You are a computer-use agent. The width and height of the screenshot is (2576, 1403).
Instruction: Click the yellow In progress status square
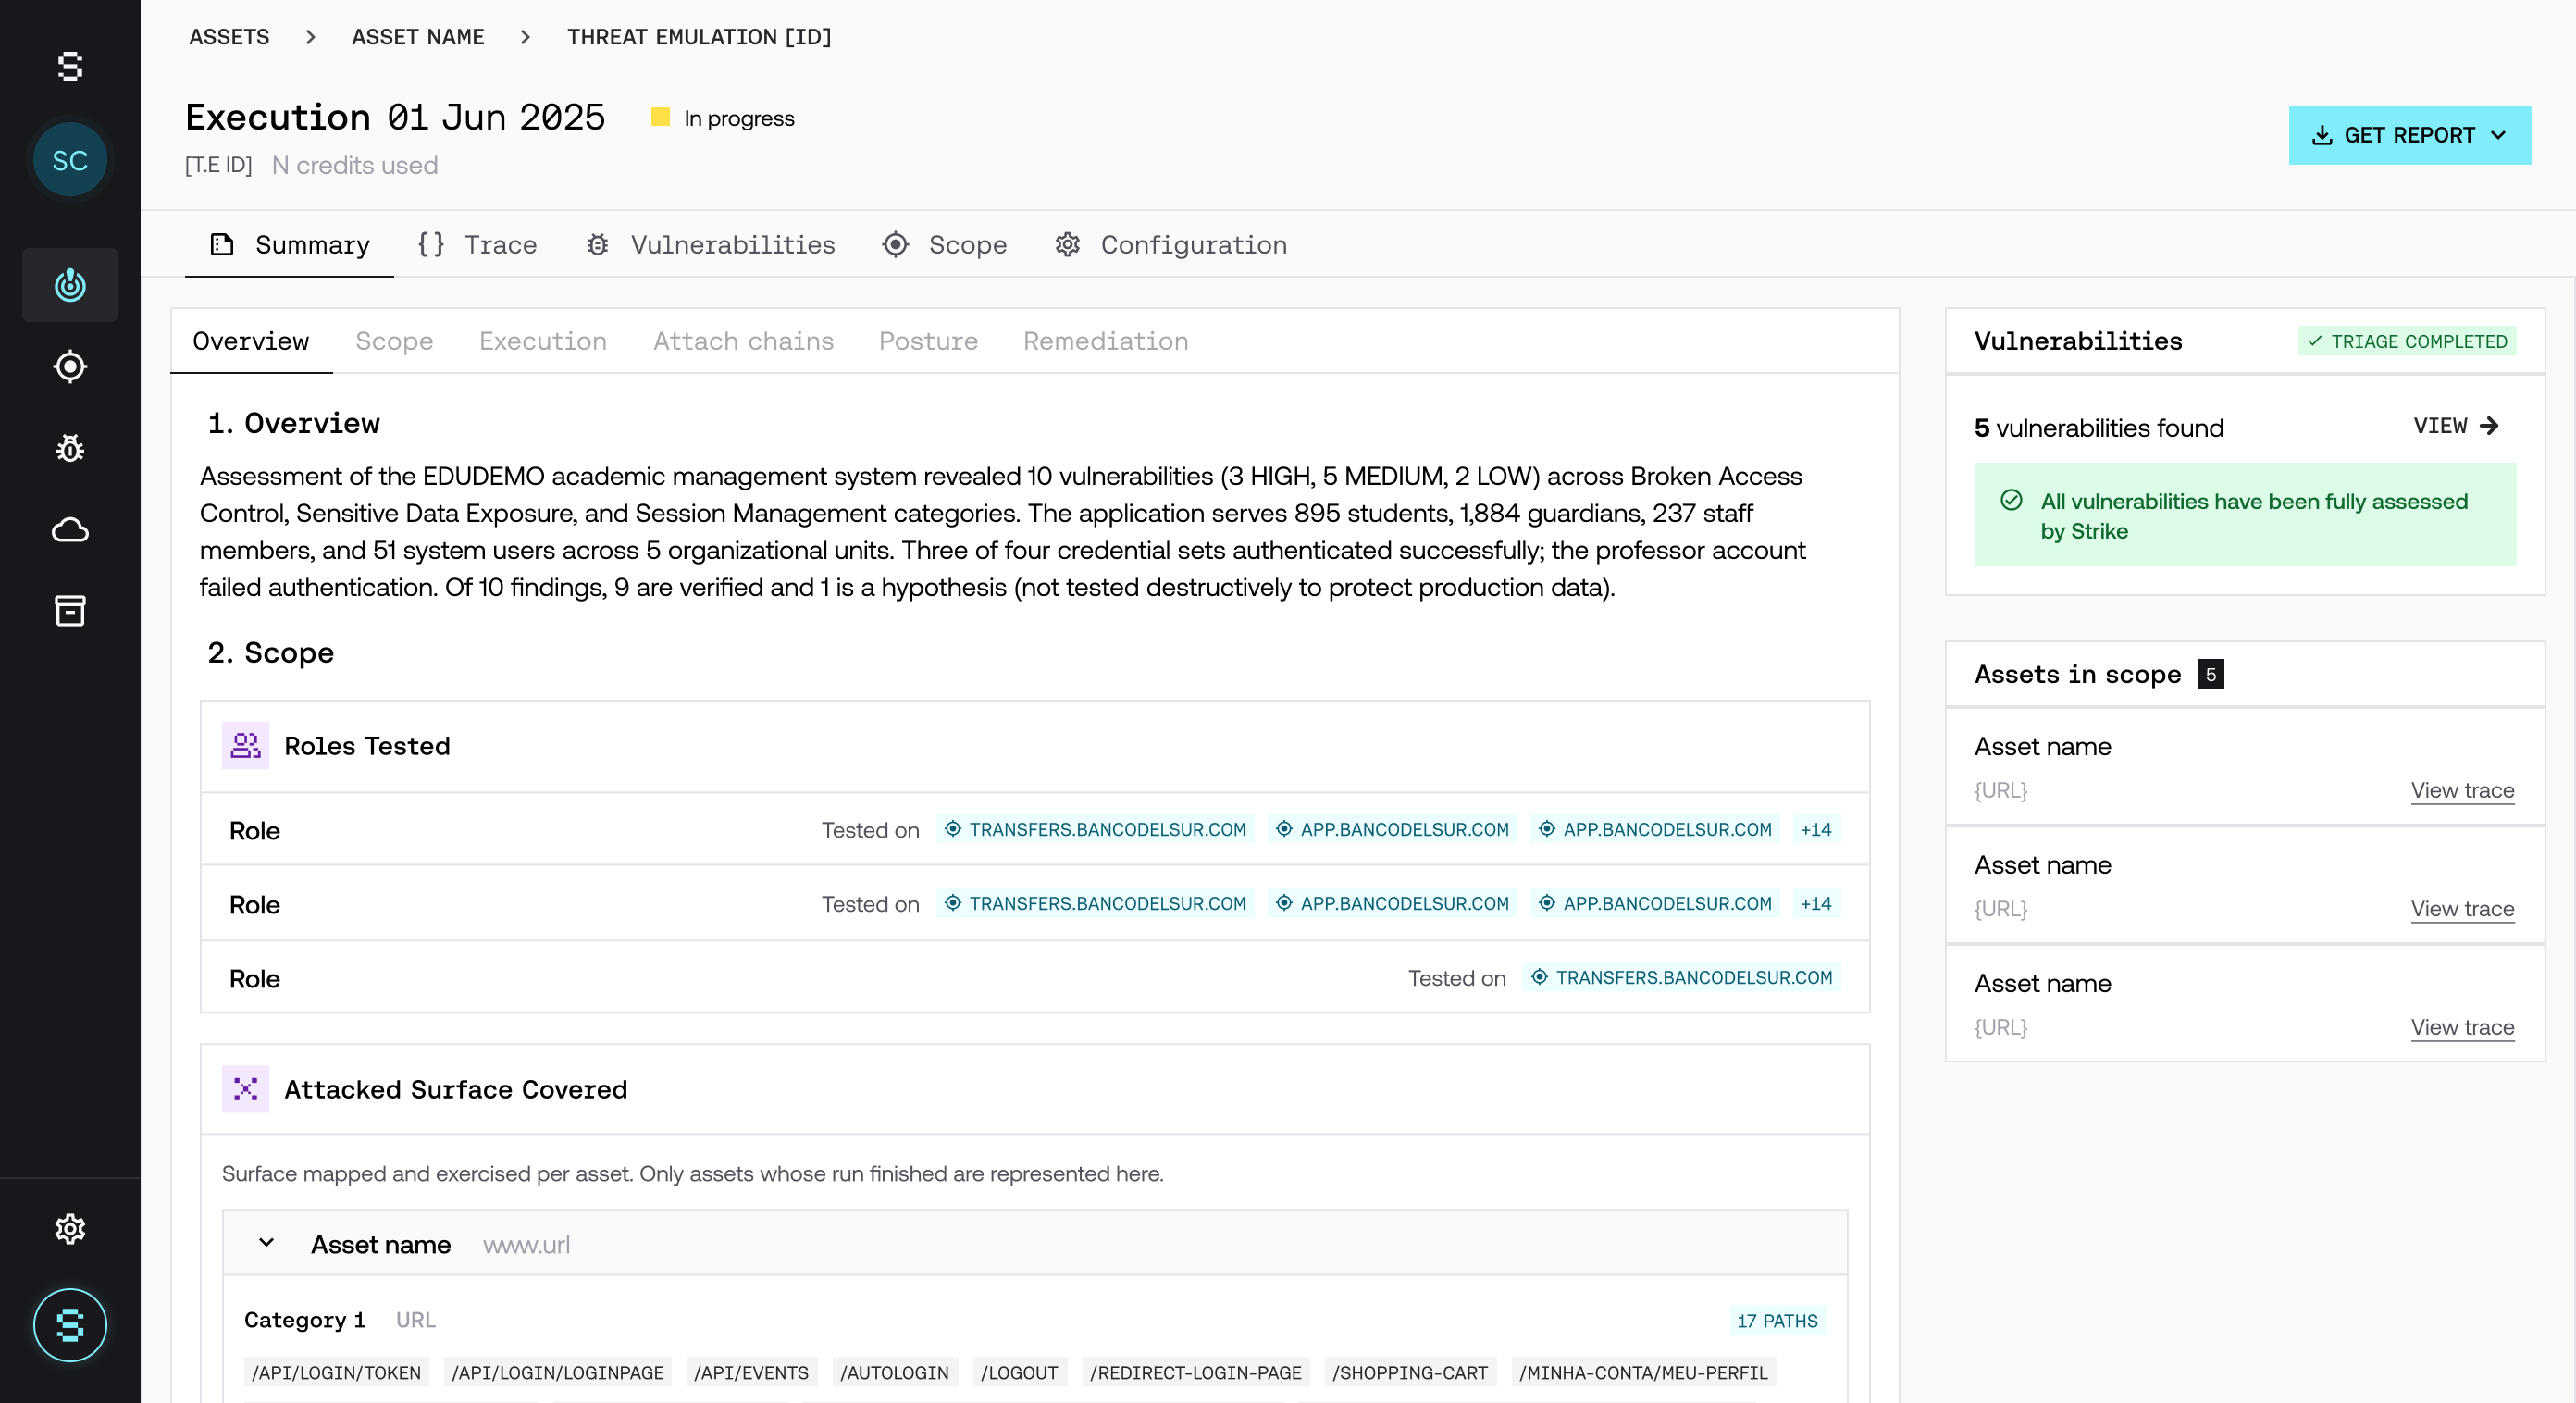coord(660,117)
